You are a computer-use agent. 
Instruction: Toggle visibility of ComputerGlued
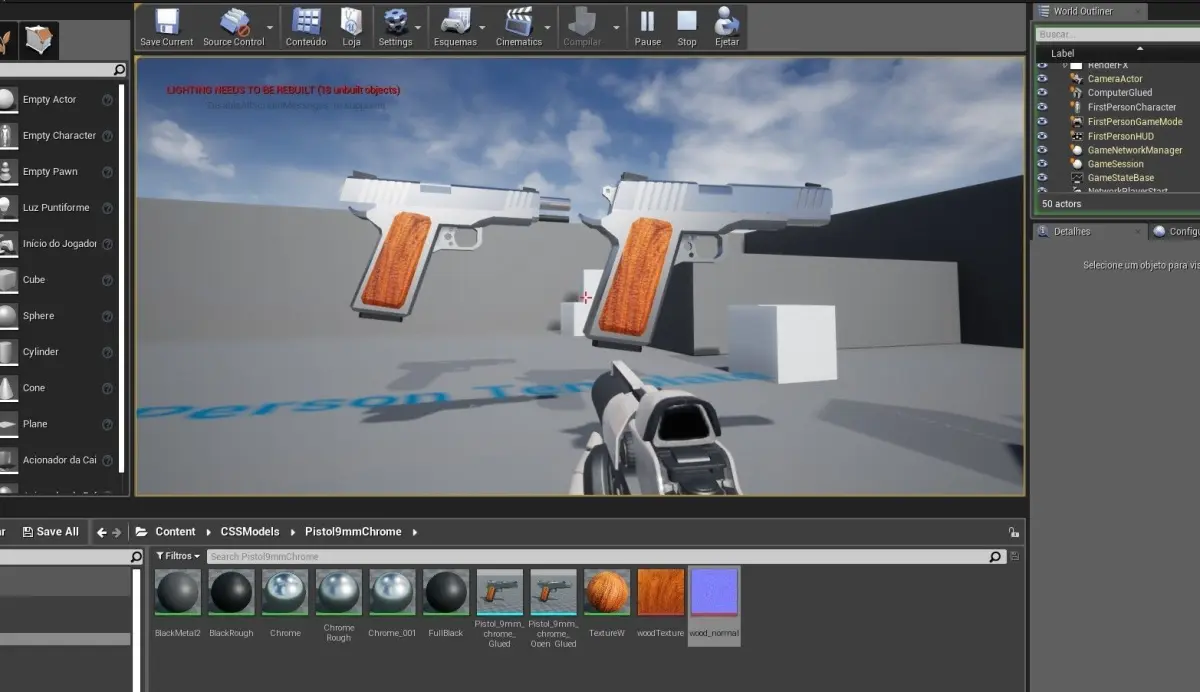click(1042, 93)
